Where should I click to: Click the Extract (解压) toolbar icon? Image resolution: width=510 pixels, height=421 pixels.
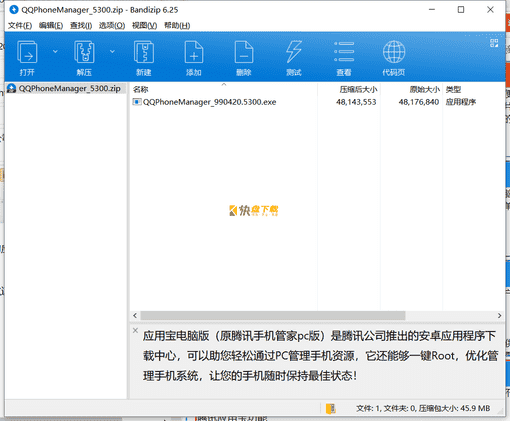click(x=84, y=52)
